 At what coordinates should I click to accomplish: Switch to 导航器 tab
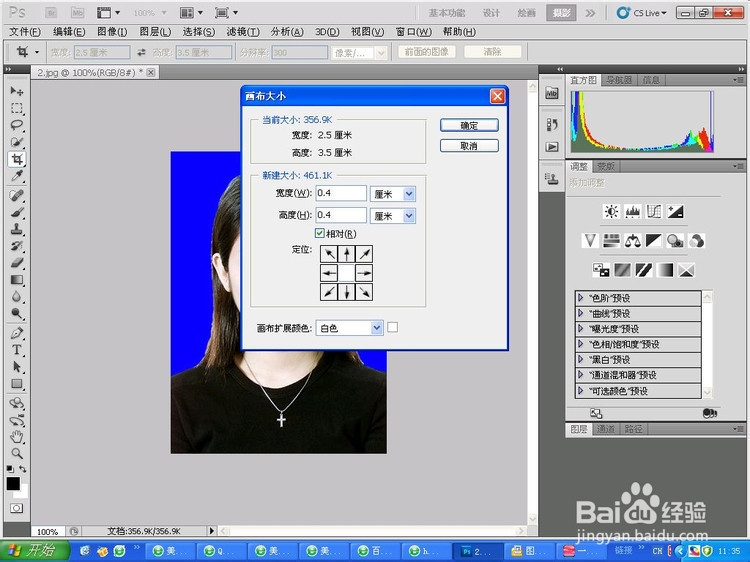619,80
